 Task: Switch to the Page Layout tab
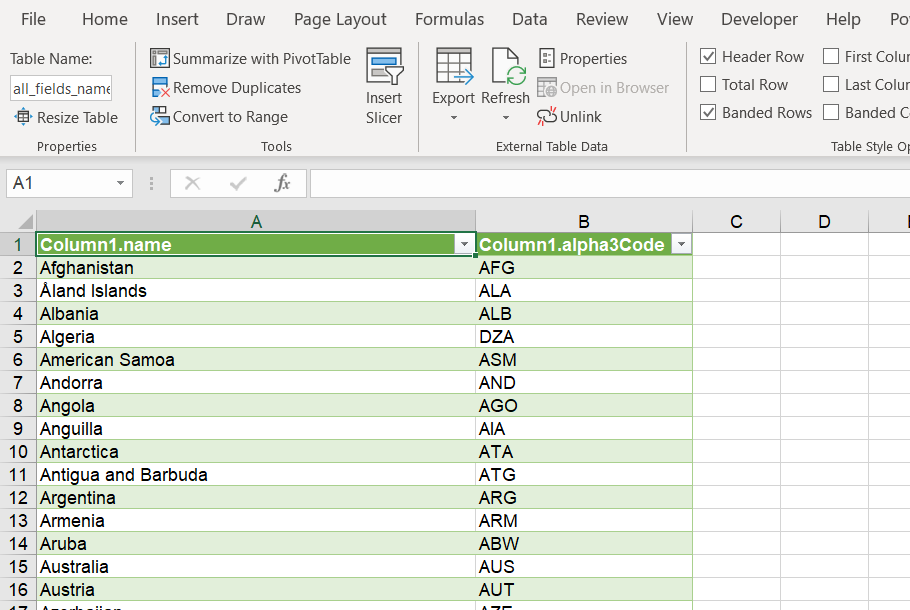(340, 19)
